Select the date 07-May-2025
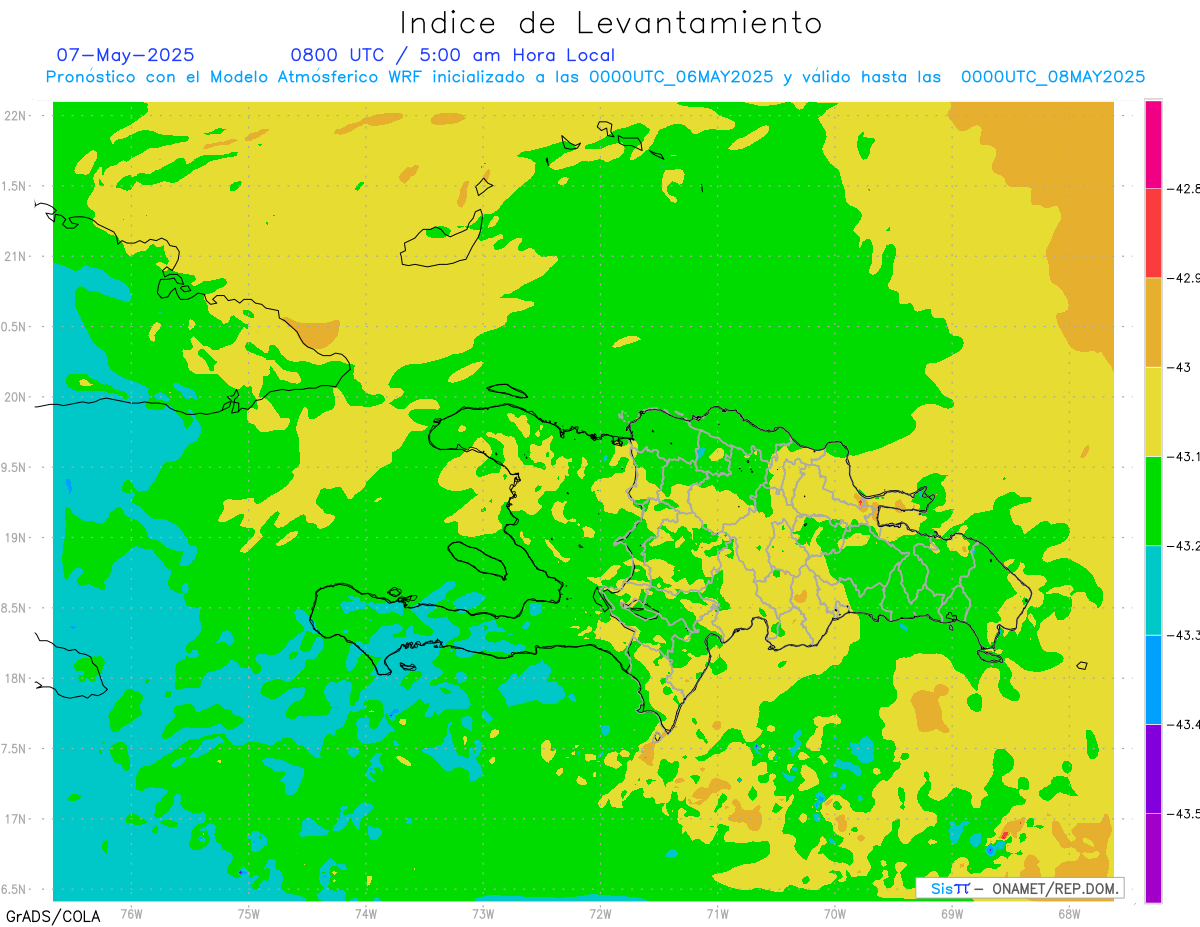This screenshot has width=1200, height=927. tap(125, 55)
